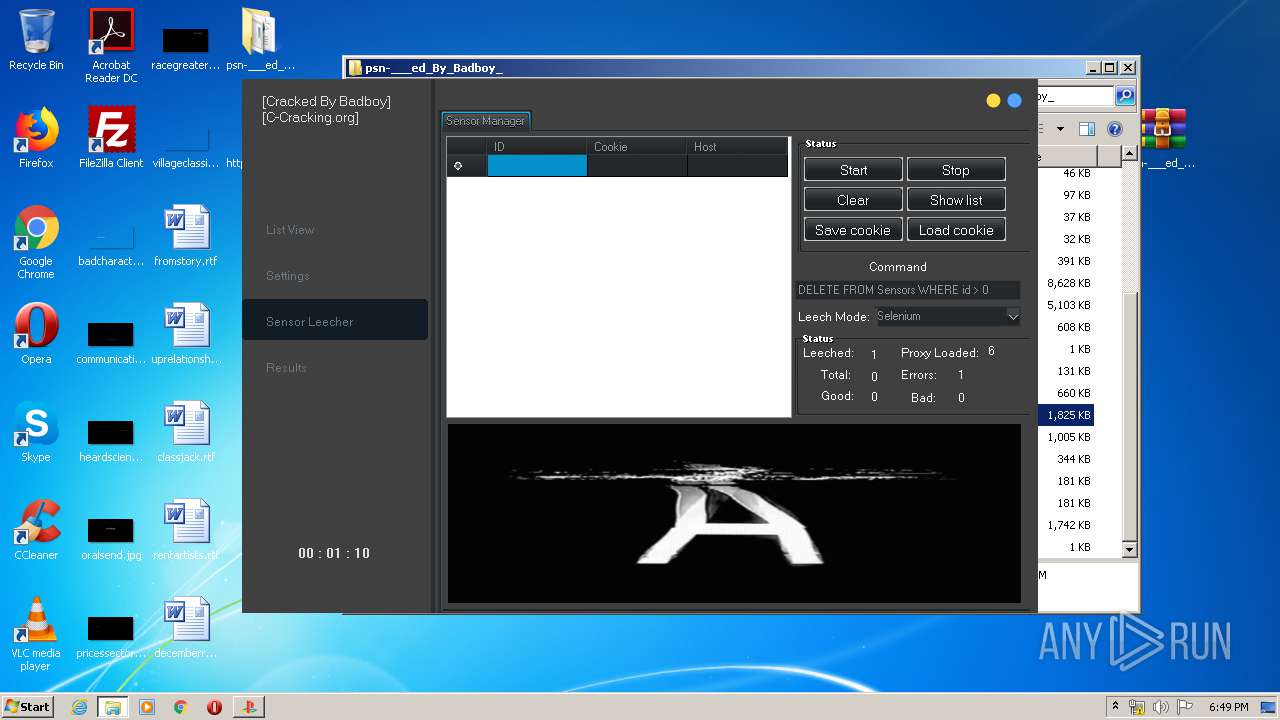Open Firefox desktop shortcut
Screen dimensions: 1280x720
(x=36, y=137)
